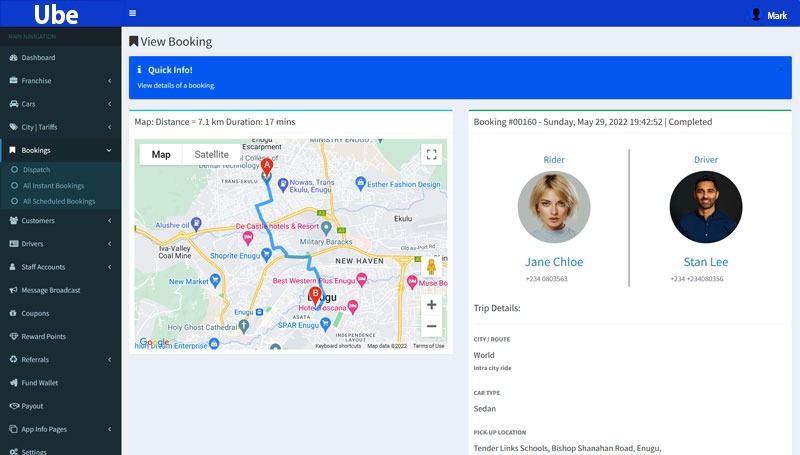Click the hamburger menu icon in header
Screen dimensions: 800x455
coord(133,14)
